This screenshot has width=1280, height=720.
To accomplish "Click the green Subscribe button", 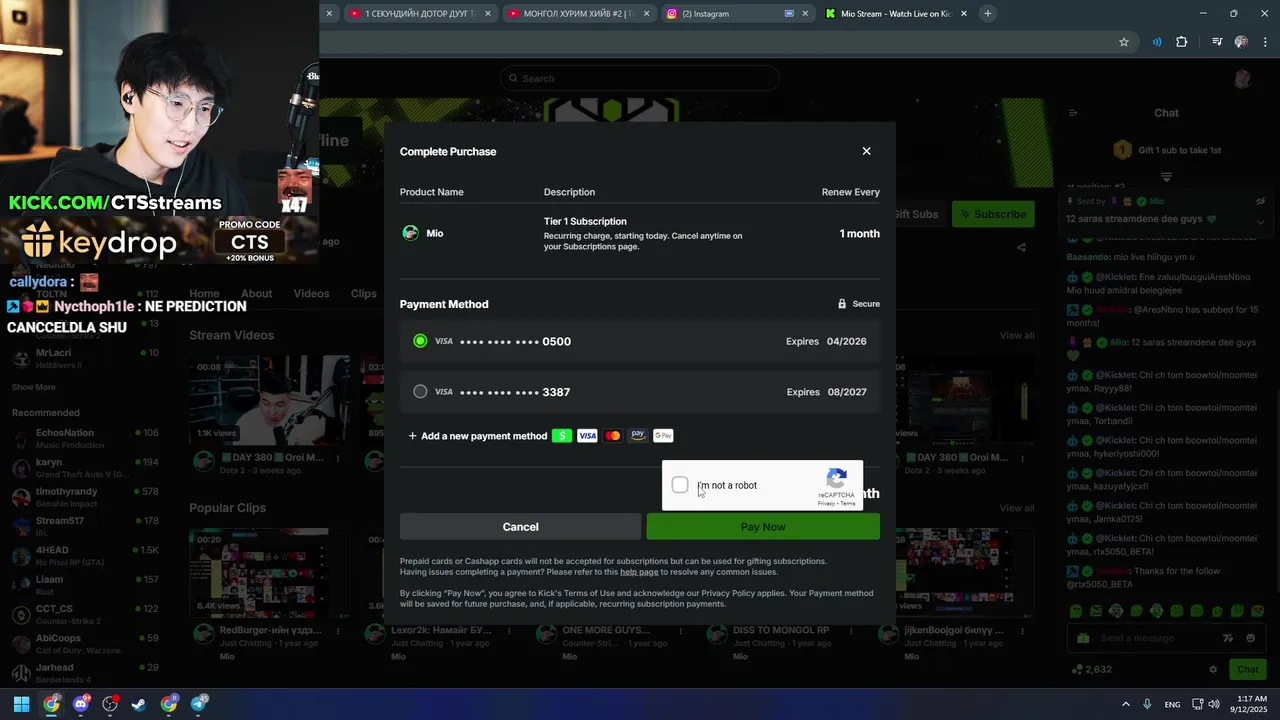I will [x=993, y=214].
